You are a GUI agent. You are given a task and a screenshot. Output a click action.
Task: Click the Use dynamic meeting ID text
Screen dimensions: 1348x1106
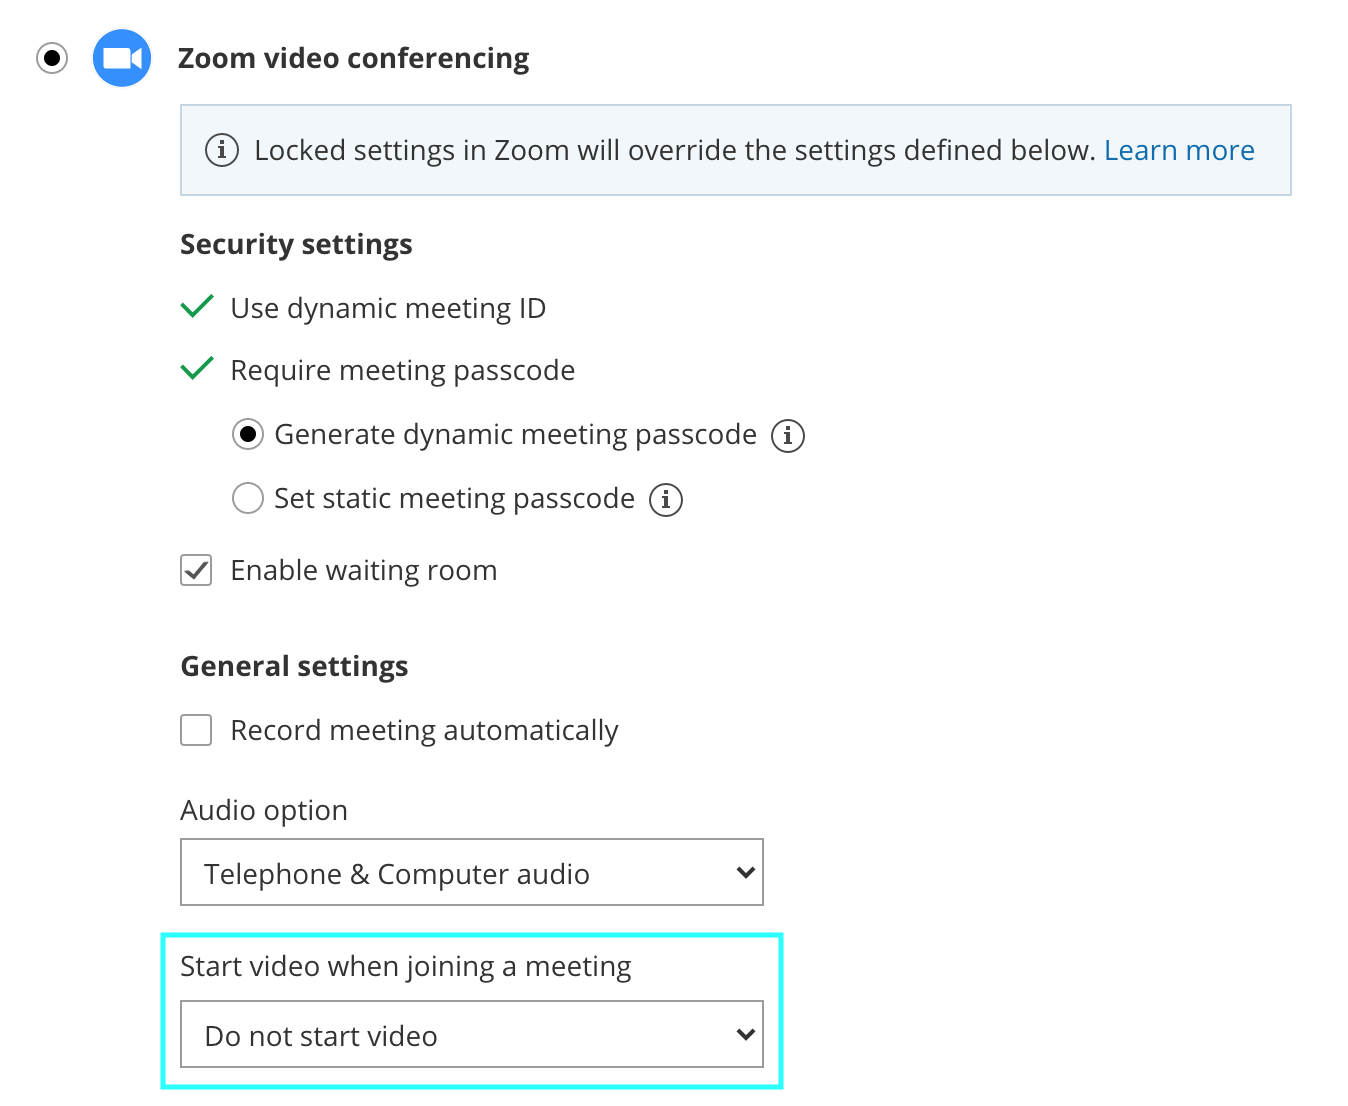click(x=388, y=308)
